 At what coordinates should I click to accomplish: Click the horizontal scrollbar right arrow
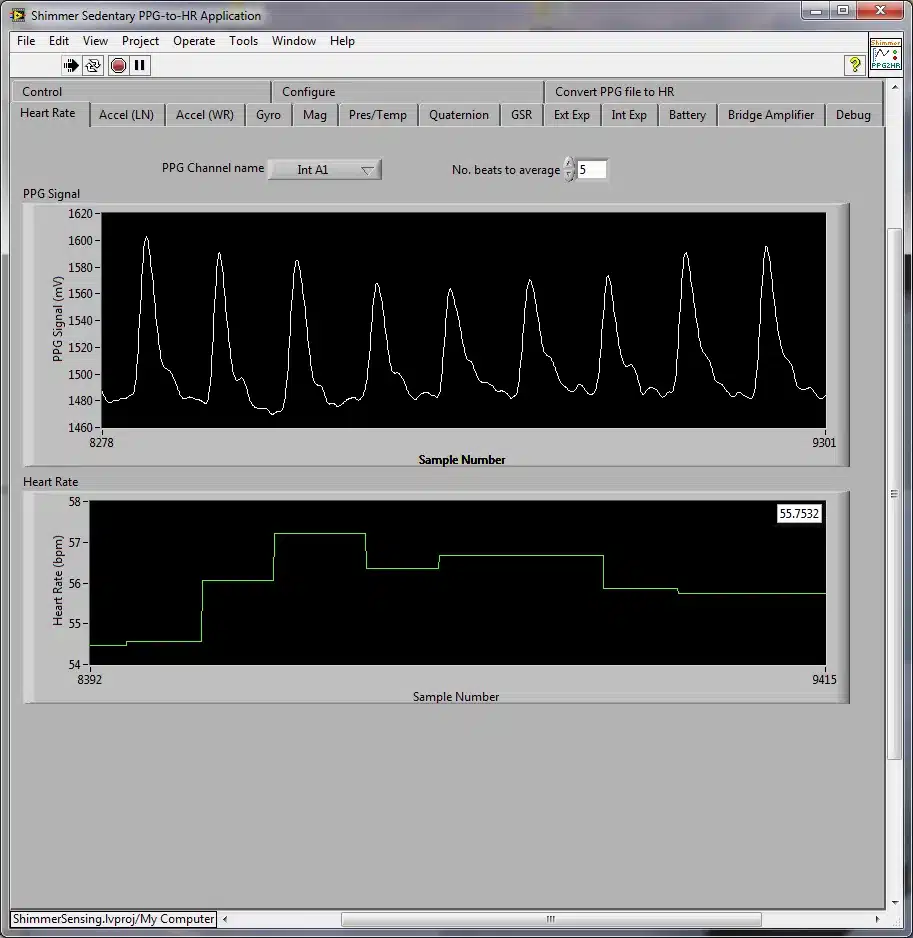[x=877, y=919]
